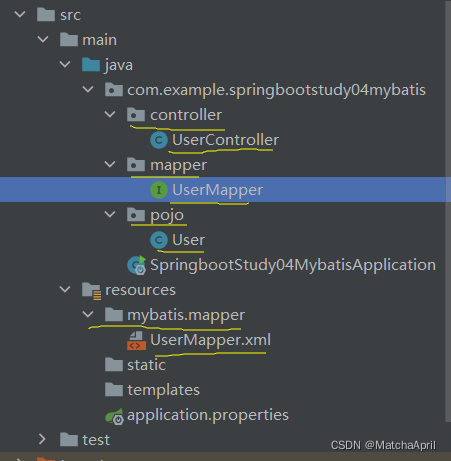Select the mapper package label
451x461 pixels.
coord(178,165)
